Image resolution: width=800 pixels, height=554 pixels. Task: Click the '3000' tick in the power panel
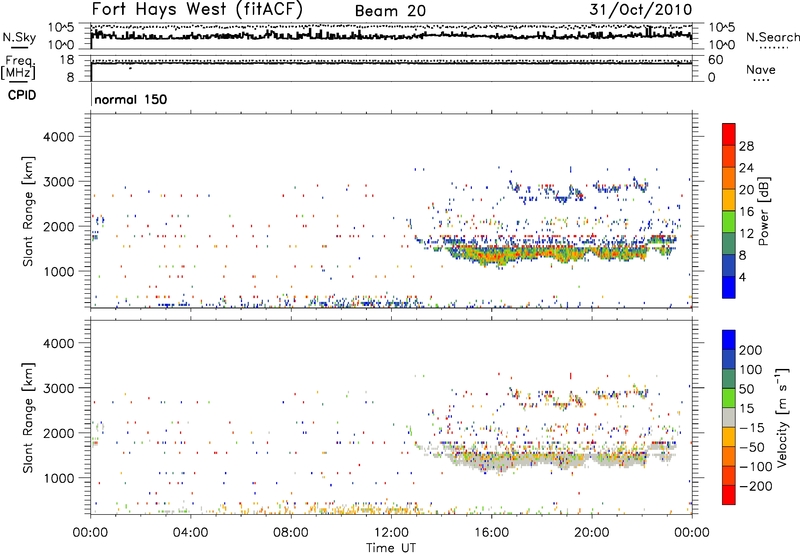tap(59, 182)
